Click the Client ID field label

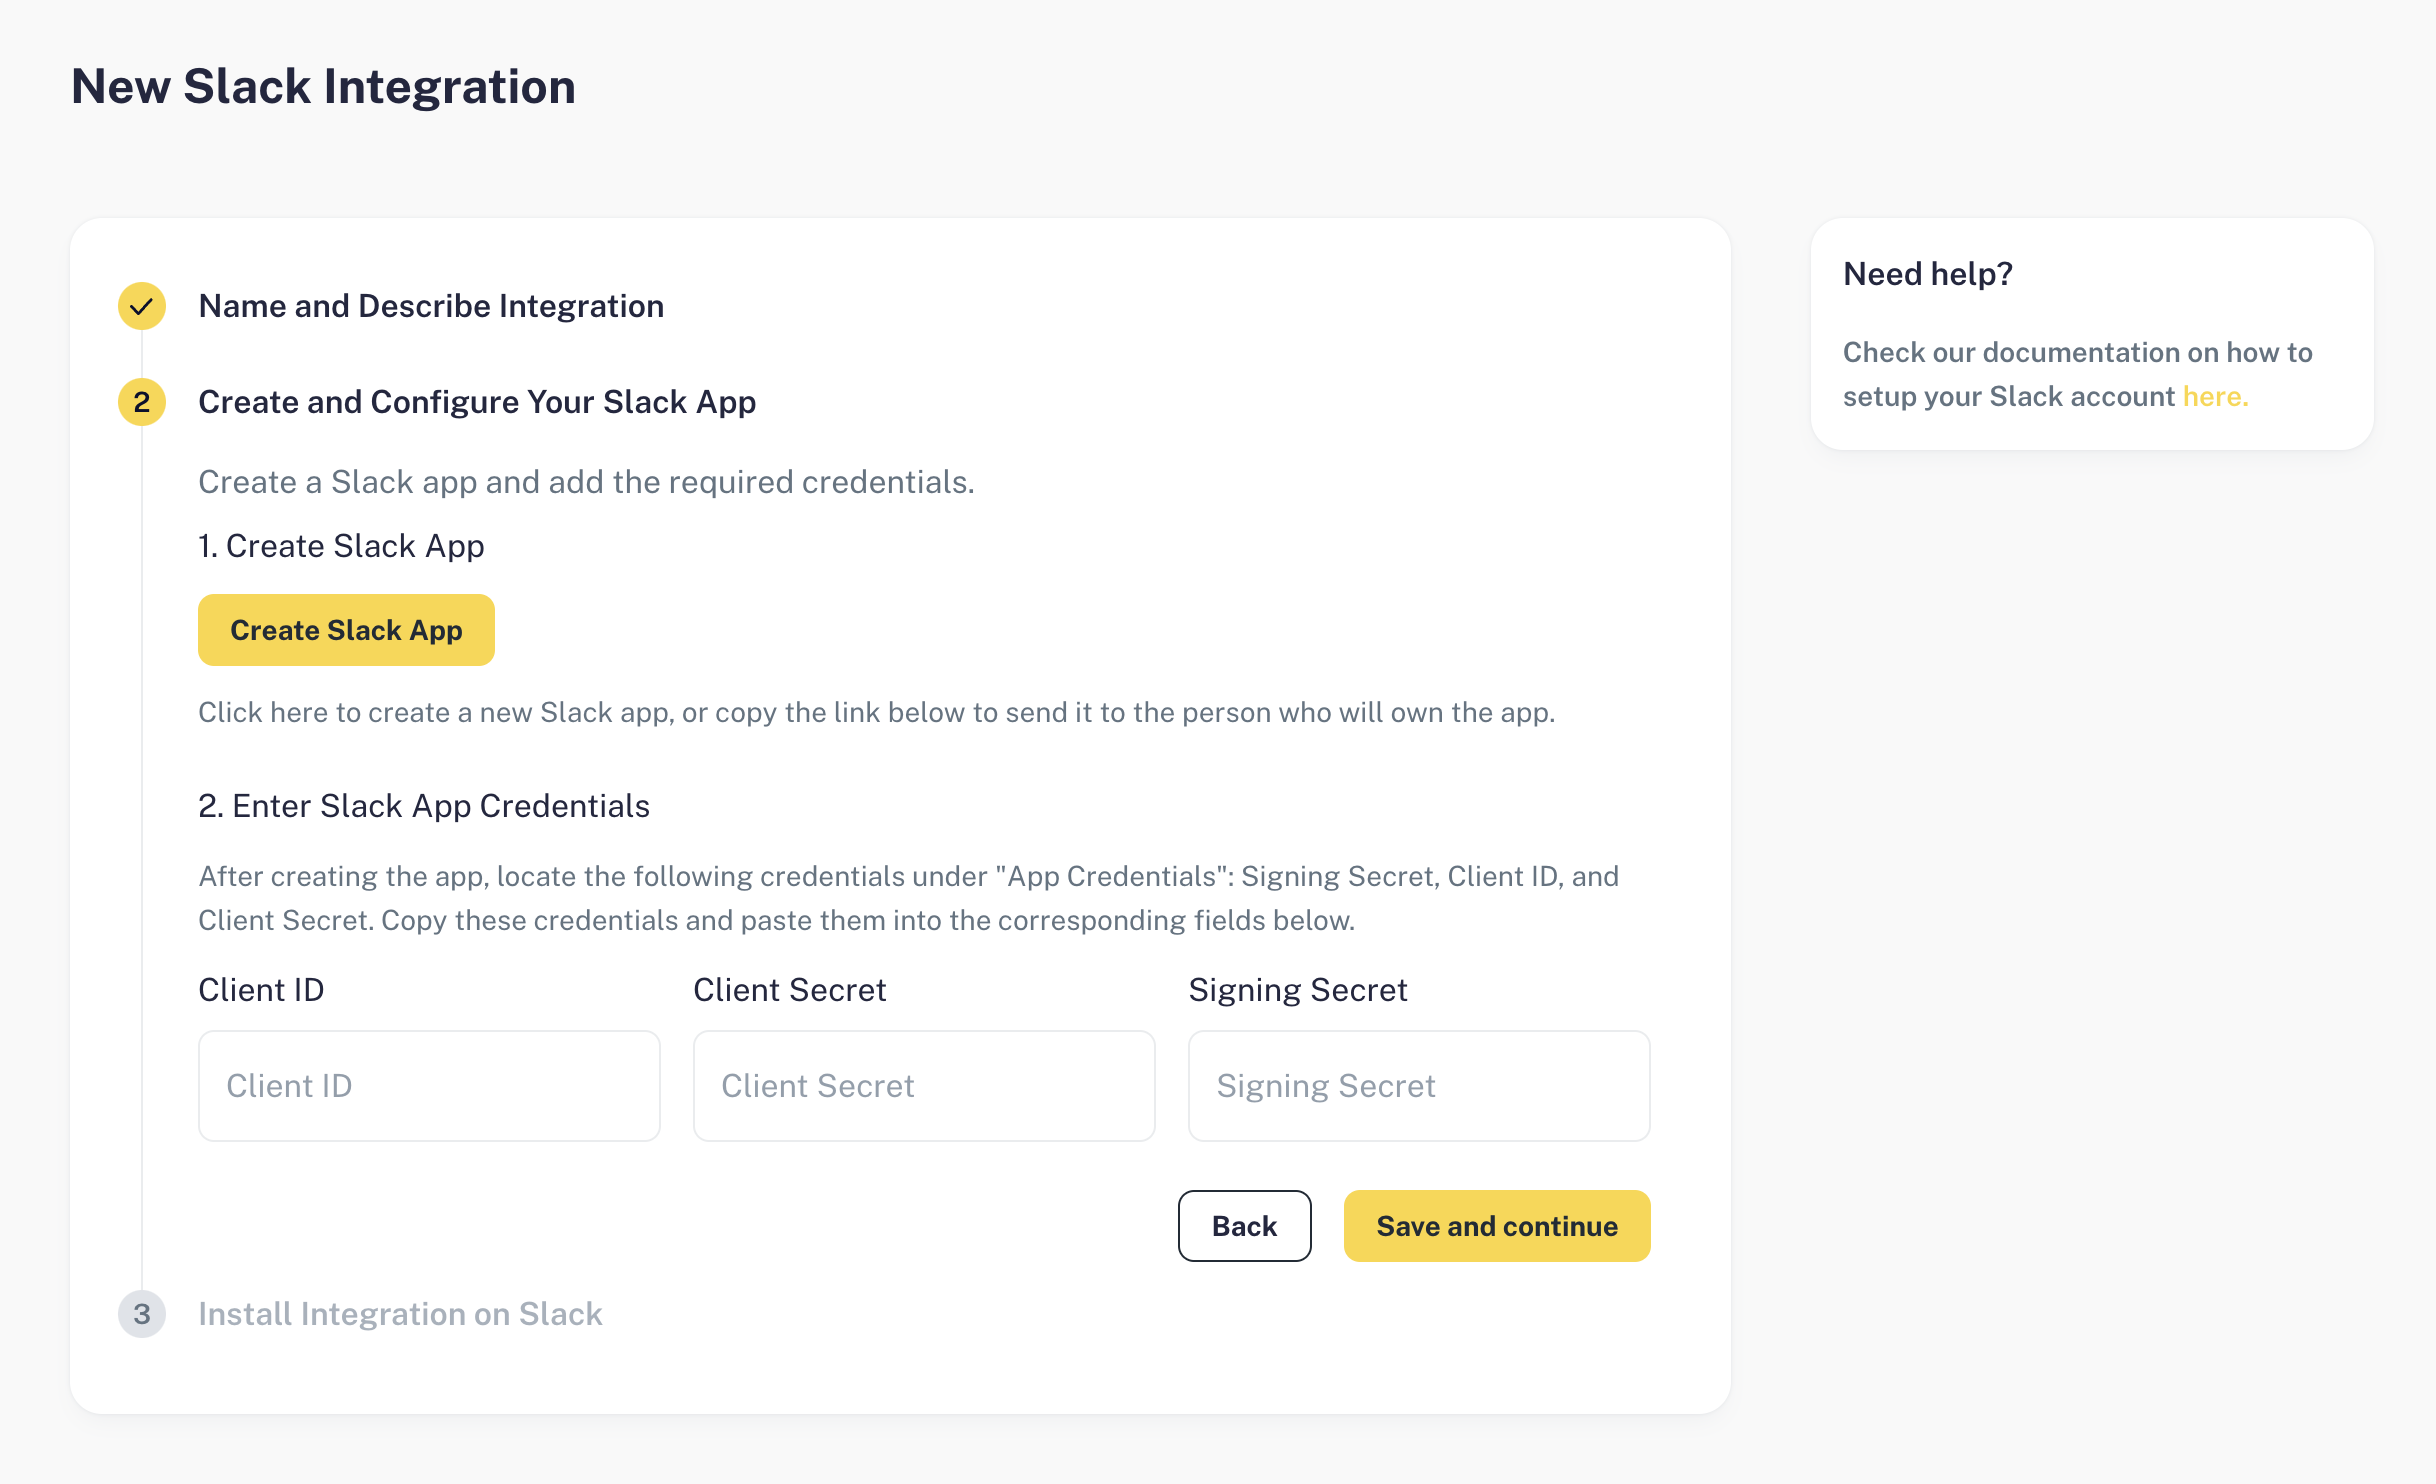[x=261, y=990]
